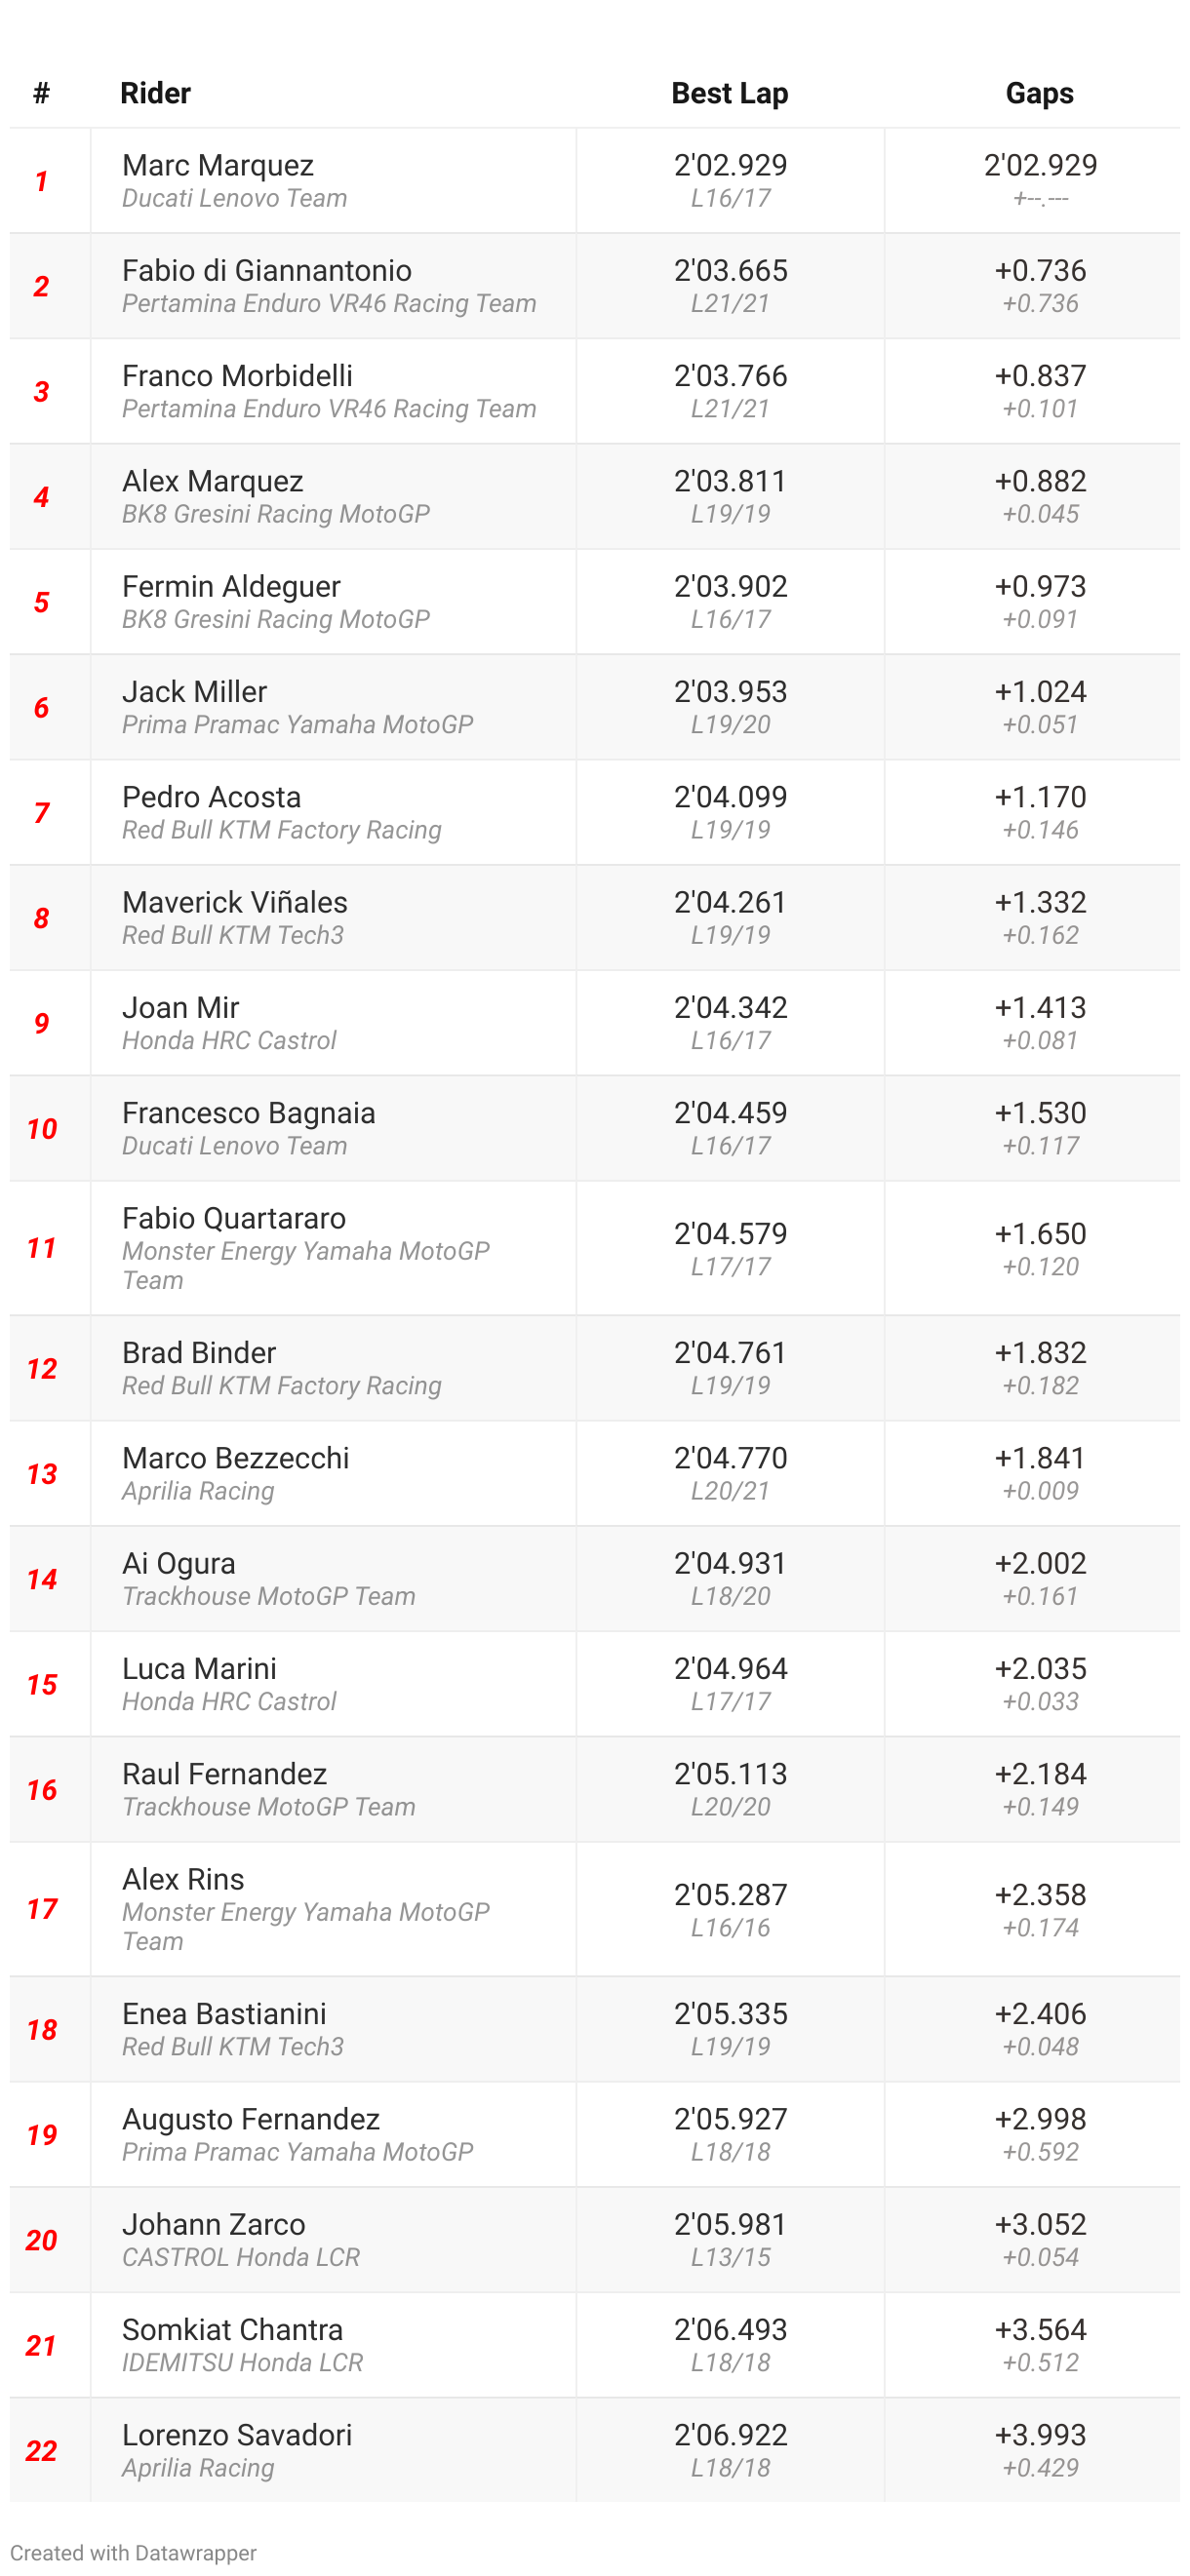The width and height of the screenshot is (1190, 2576).
Task: Select Fabio Quartararo's team name text
Action: pyautogui.click(x=305, y=1264)
